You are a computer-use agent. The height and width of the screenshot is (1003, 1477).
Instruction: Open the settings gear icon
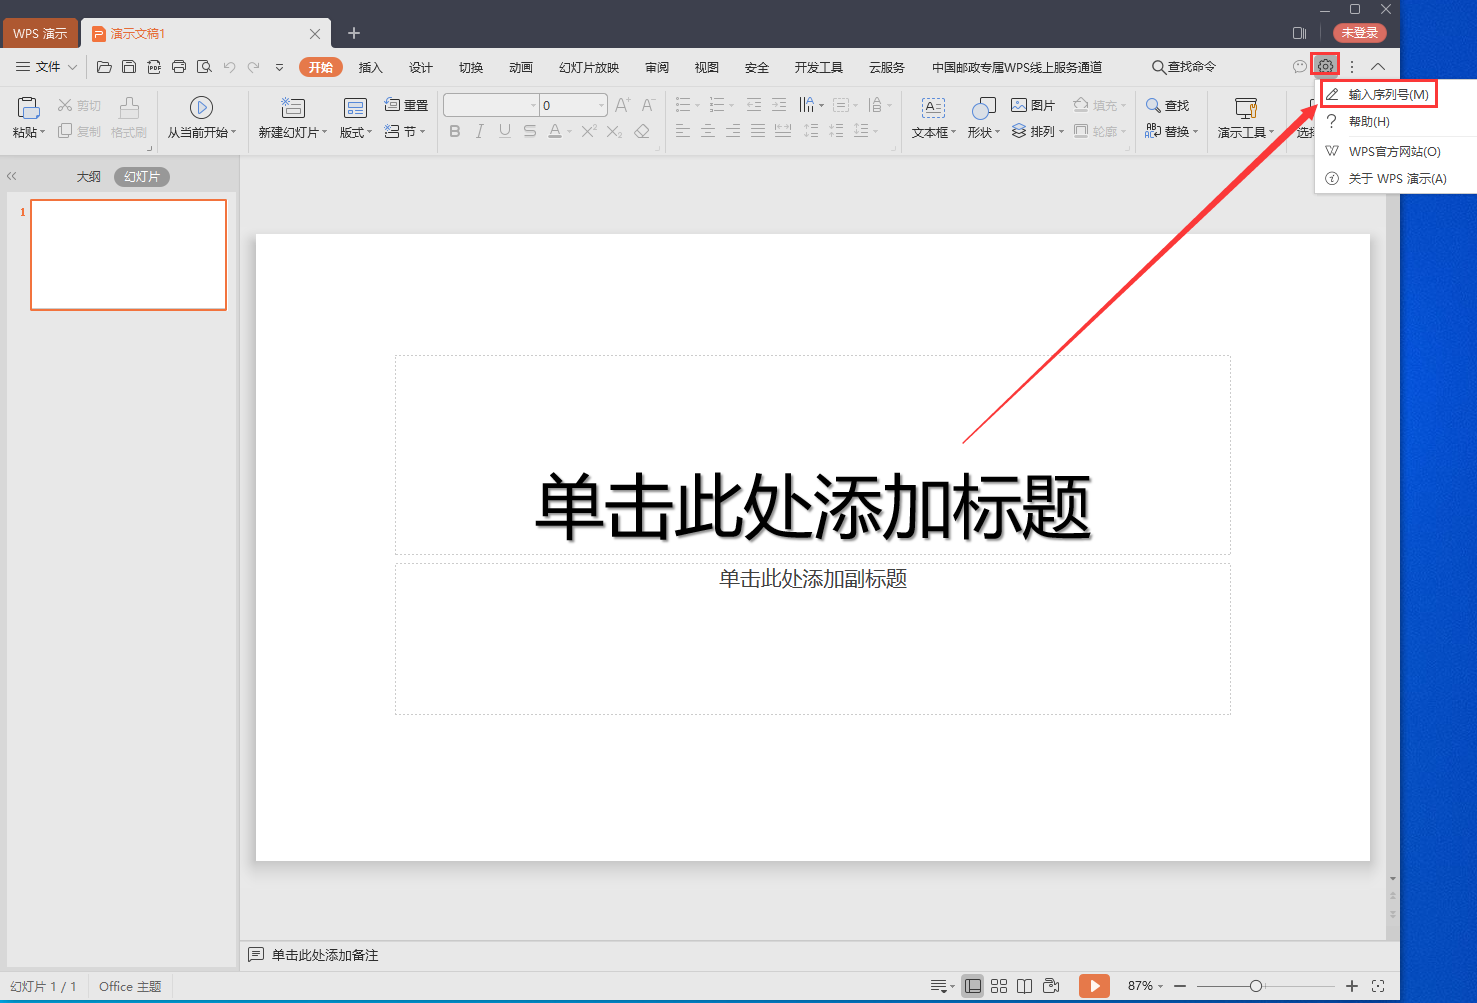[x=1325, y=66]
